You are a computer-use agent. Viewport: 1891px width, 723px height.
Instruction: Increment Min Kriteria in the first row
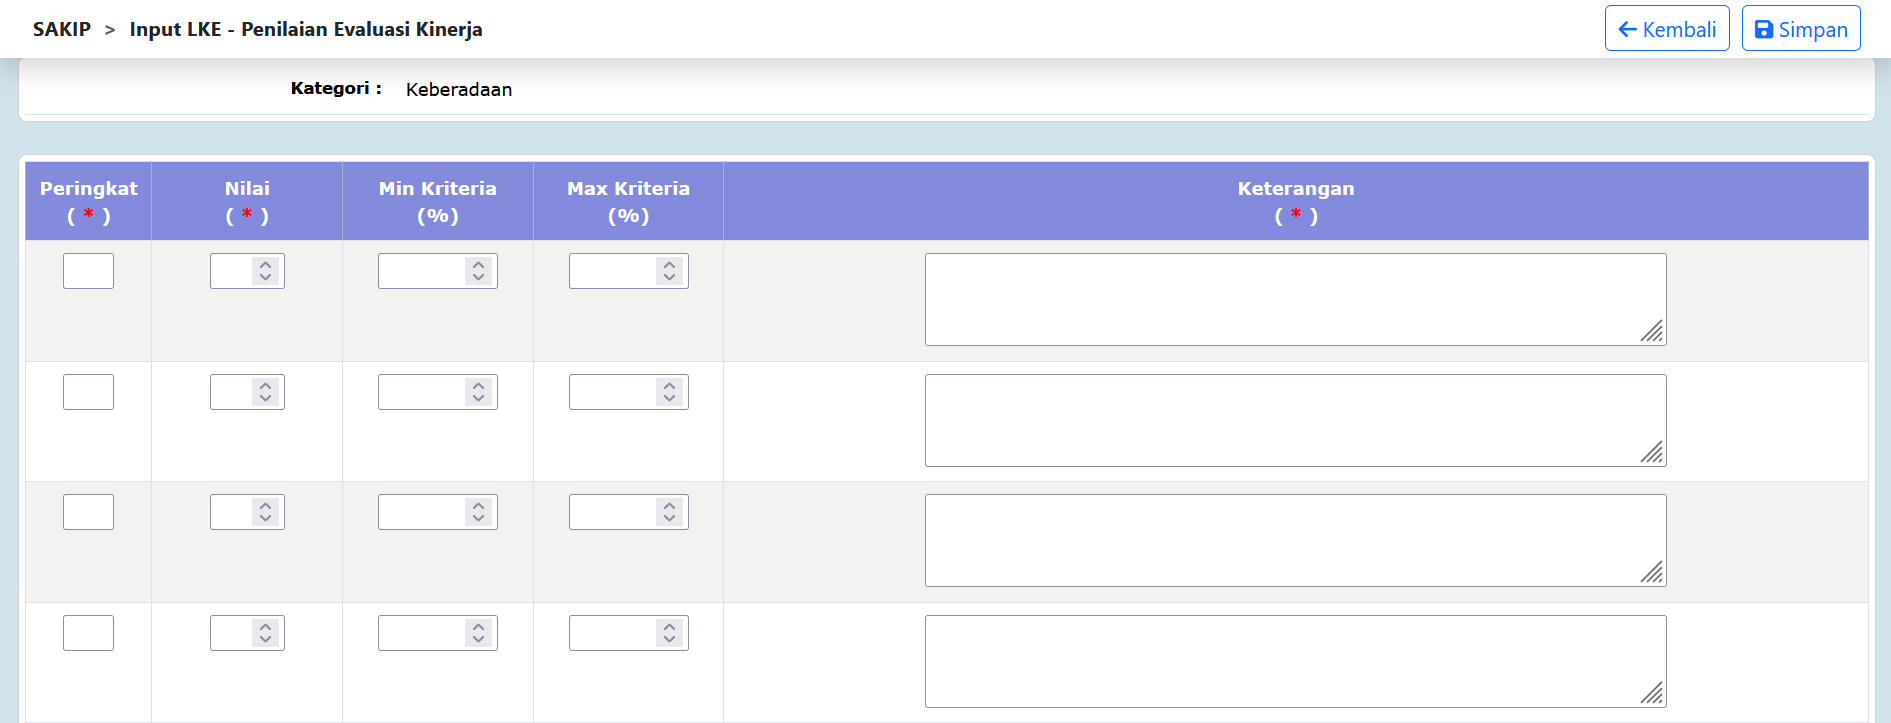pos(478,265)
